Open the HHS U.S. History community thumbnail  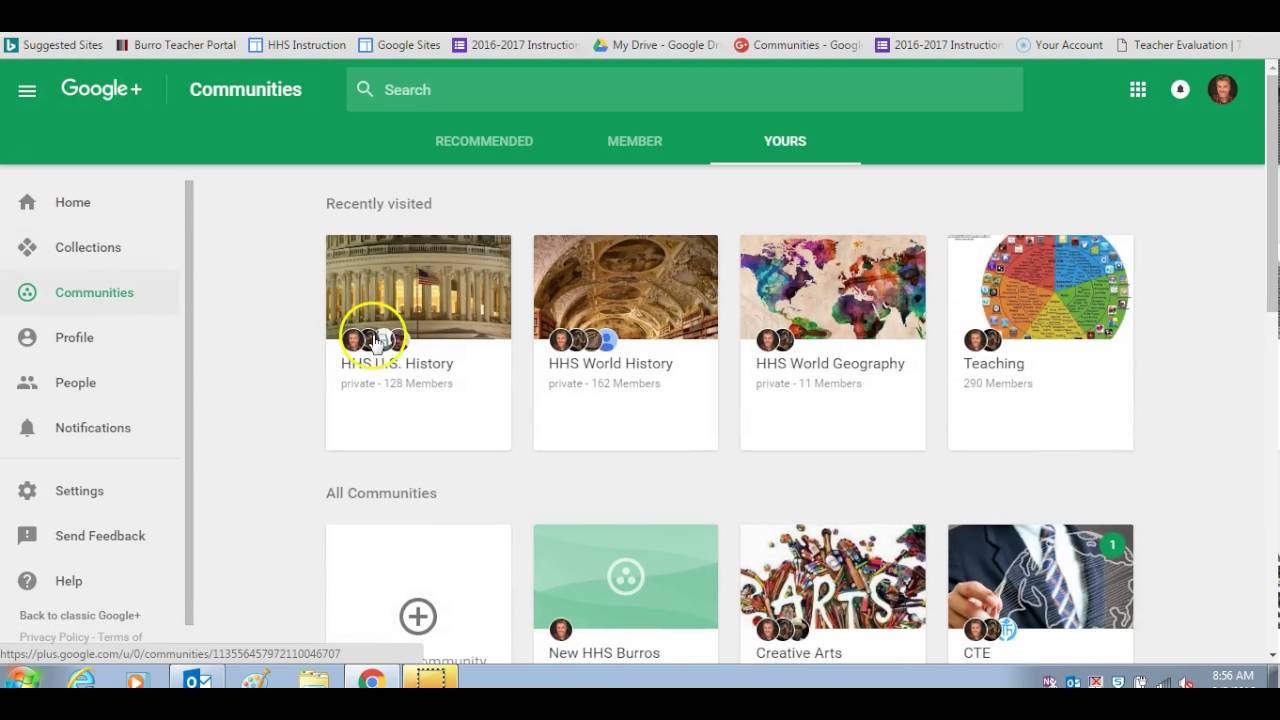pyautogui.click(x=418, y=287)
